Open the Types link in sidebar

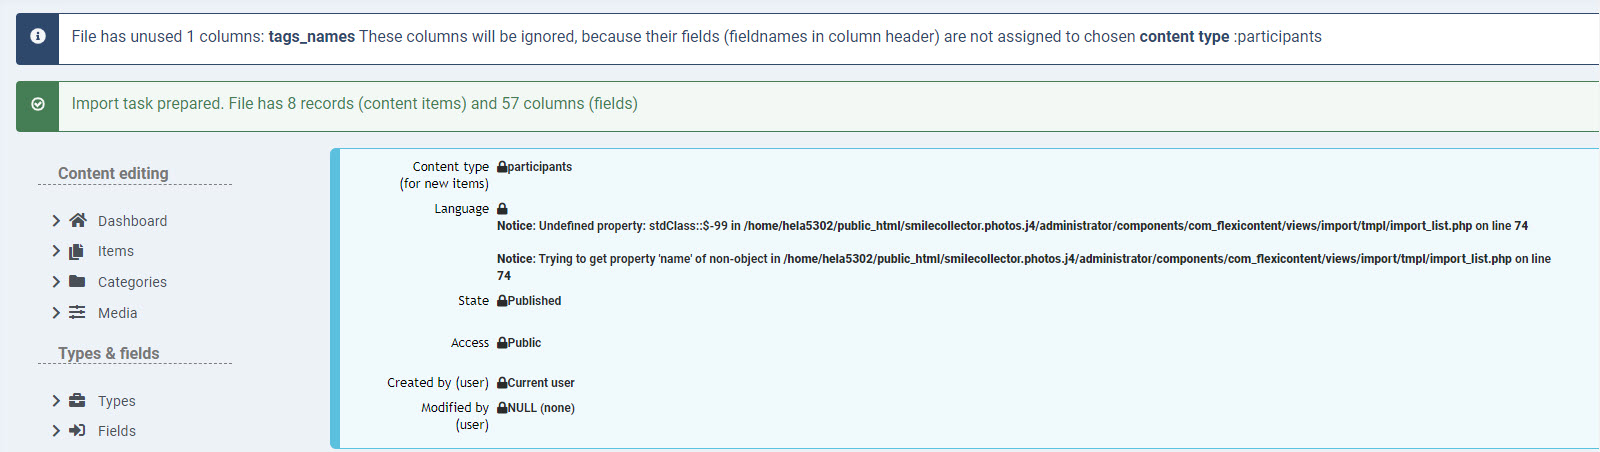click(x=117, y=401)
